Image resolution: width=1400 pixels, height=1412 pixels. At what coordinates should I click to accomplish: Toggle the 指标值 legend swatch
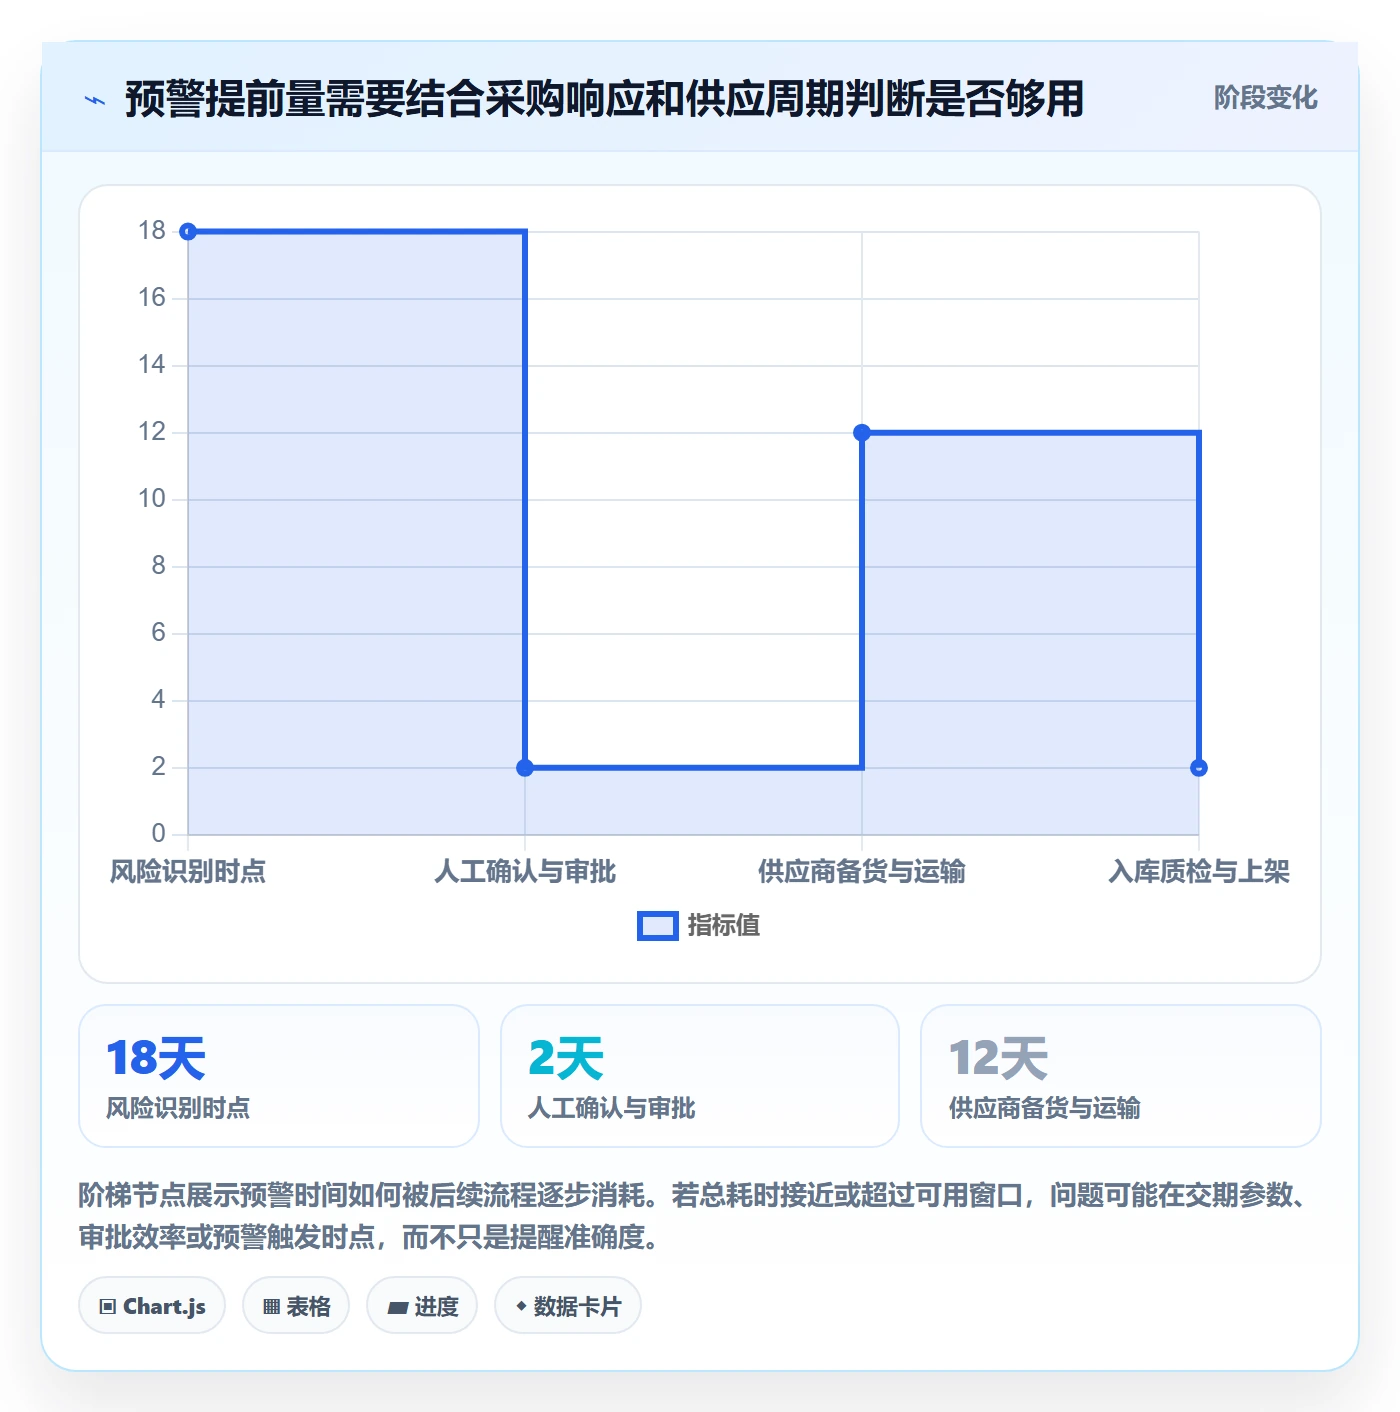(658, 926)
